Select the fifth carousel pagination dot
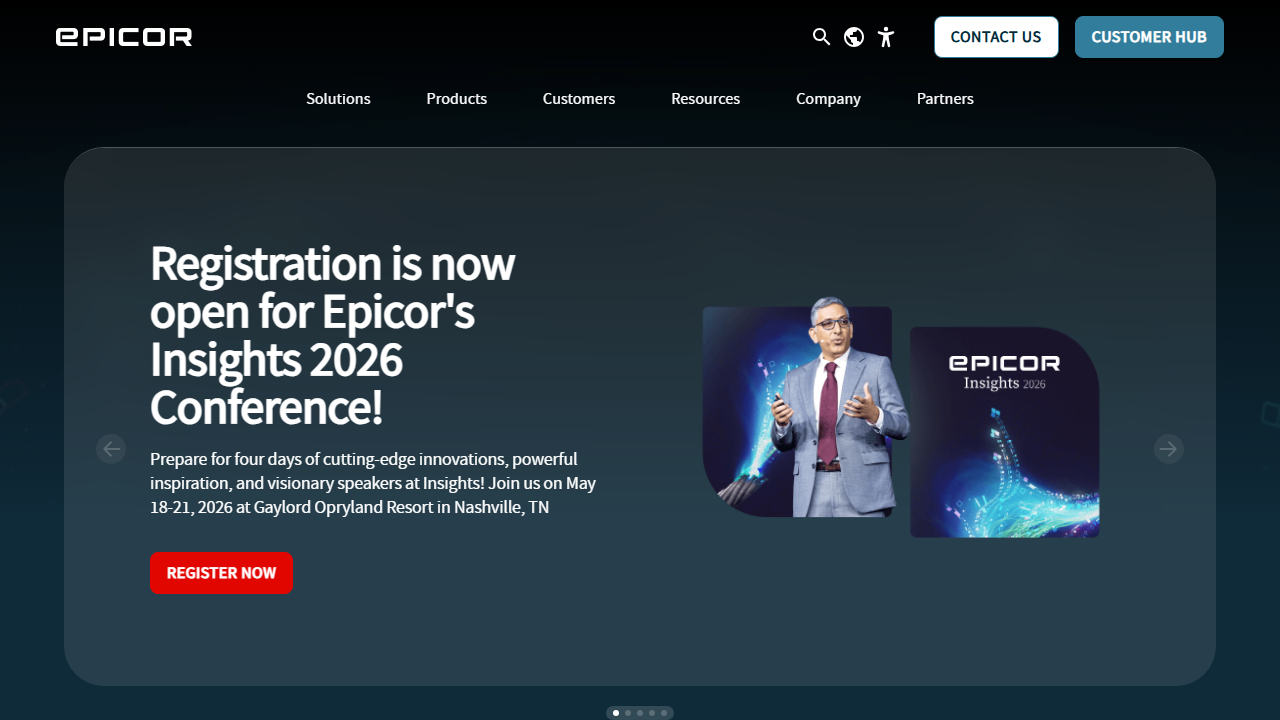 pyautogui.click(x=664, y=713)
